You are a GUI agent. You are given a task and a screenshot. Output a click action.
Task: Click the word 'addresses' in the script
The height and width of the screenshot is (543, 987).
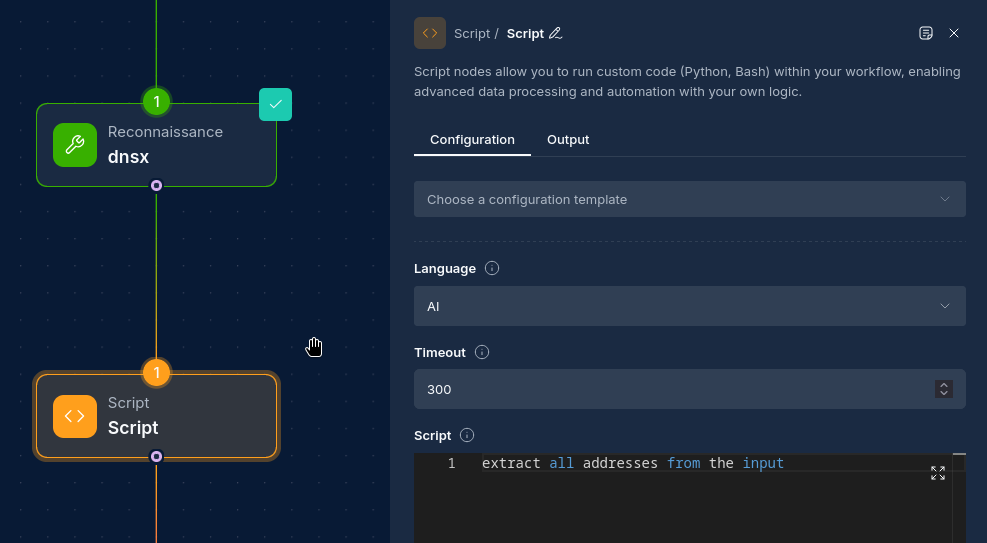click(620, 463)
